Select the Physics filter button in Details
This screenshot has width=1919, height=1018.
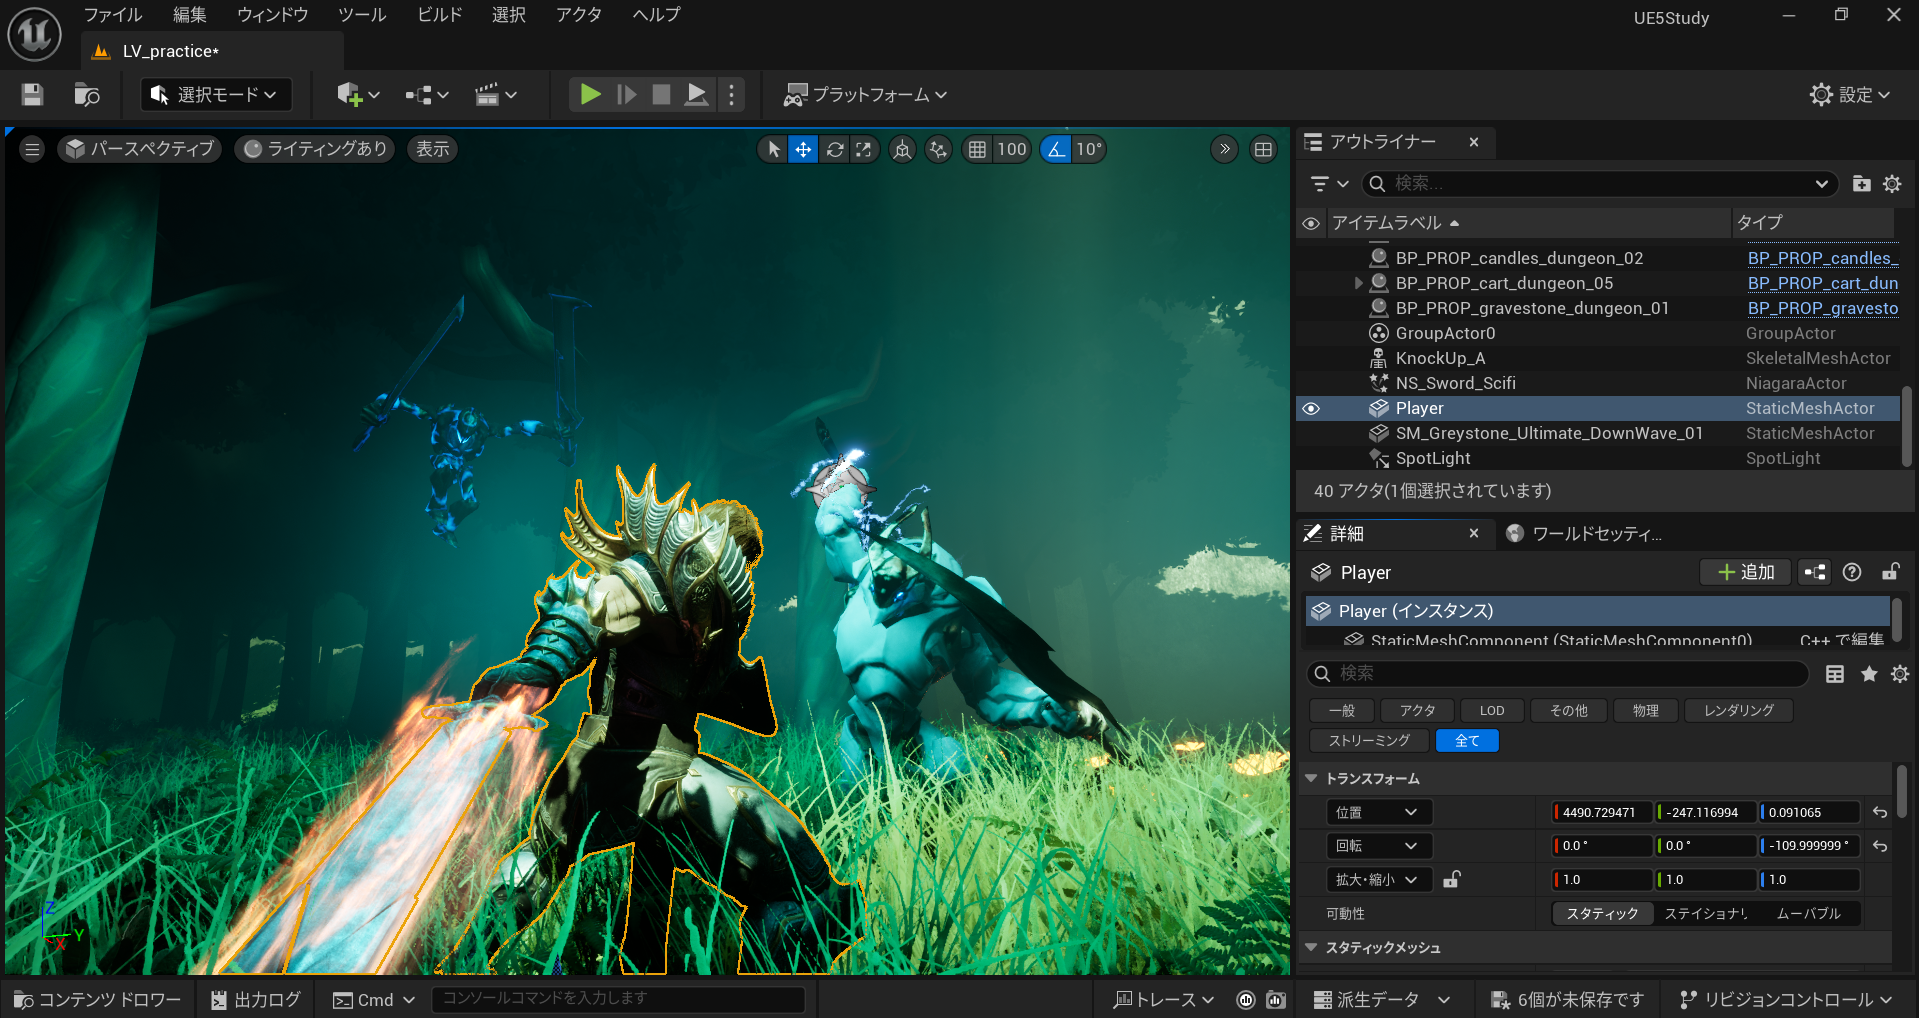tap(1646, 711)
